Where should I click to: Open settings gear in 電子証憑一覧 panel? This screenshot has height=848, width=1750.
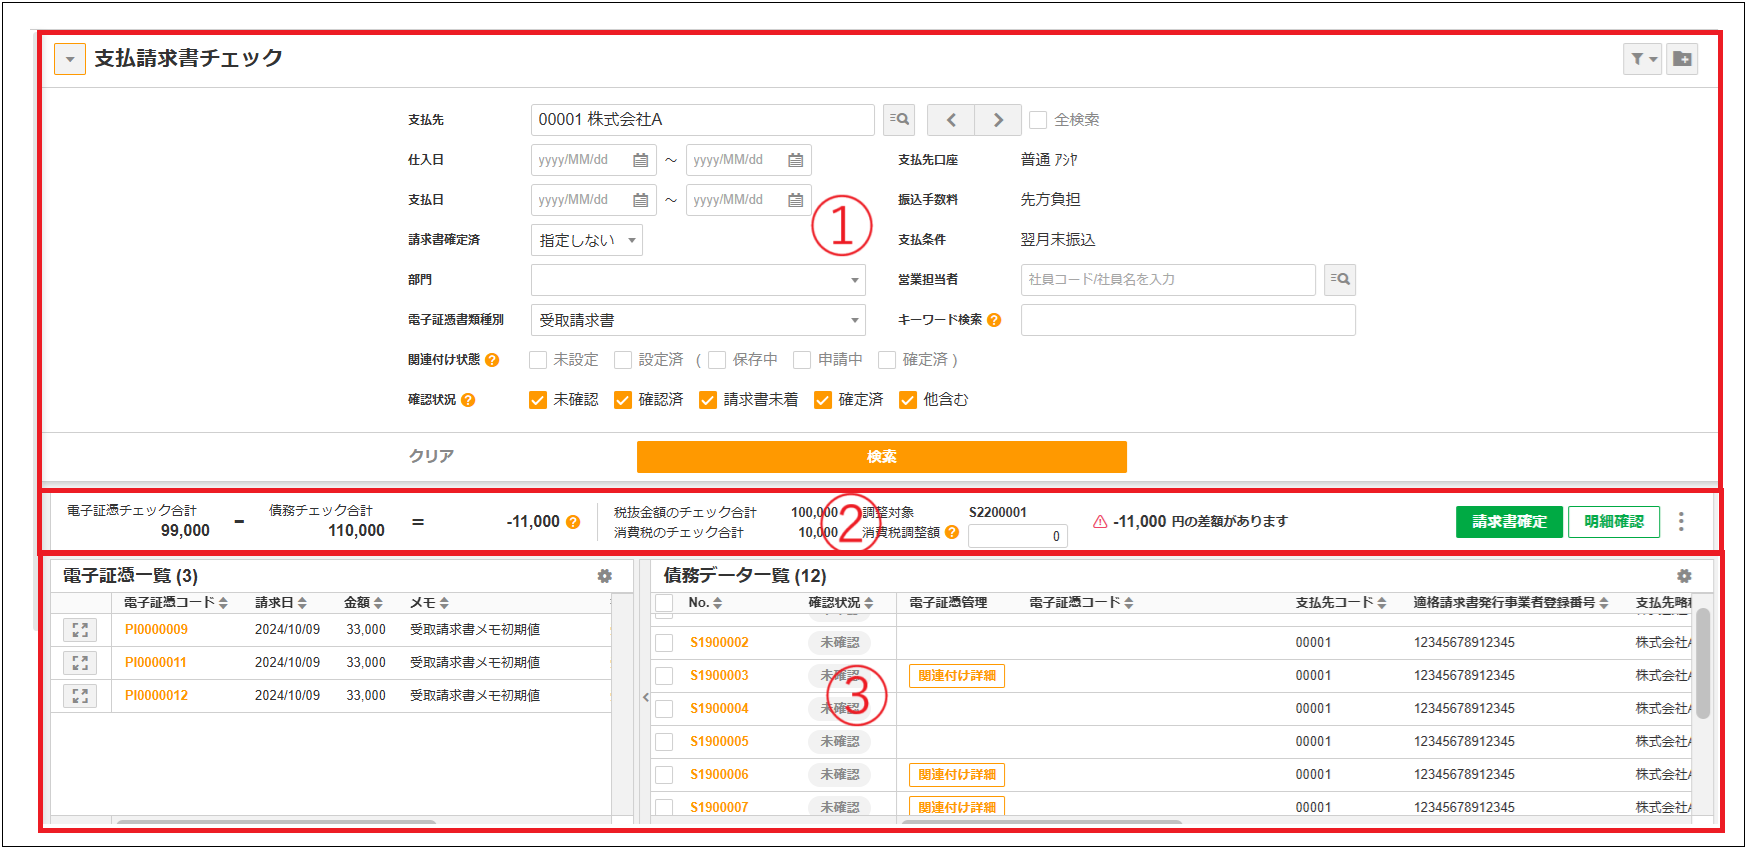coord(604,576)
